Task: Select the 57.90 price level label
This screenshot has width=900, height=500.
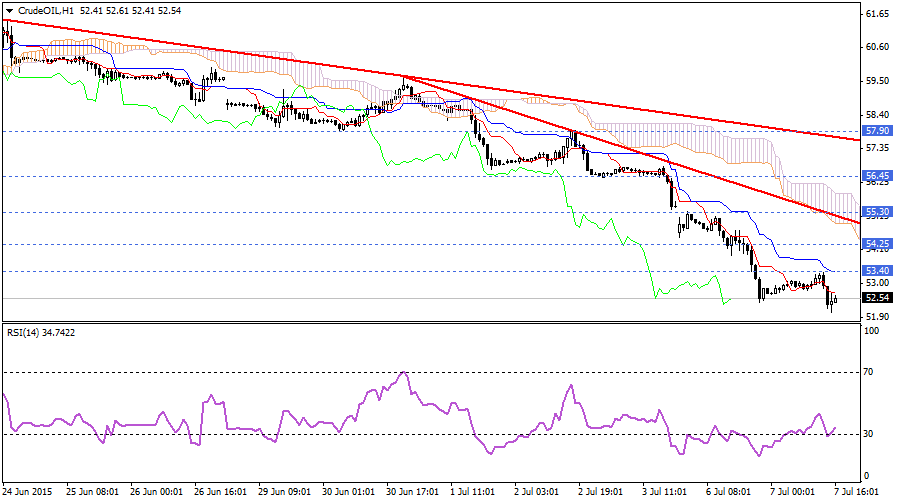Action: [x=876, y=131]
